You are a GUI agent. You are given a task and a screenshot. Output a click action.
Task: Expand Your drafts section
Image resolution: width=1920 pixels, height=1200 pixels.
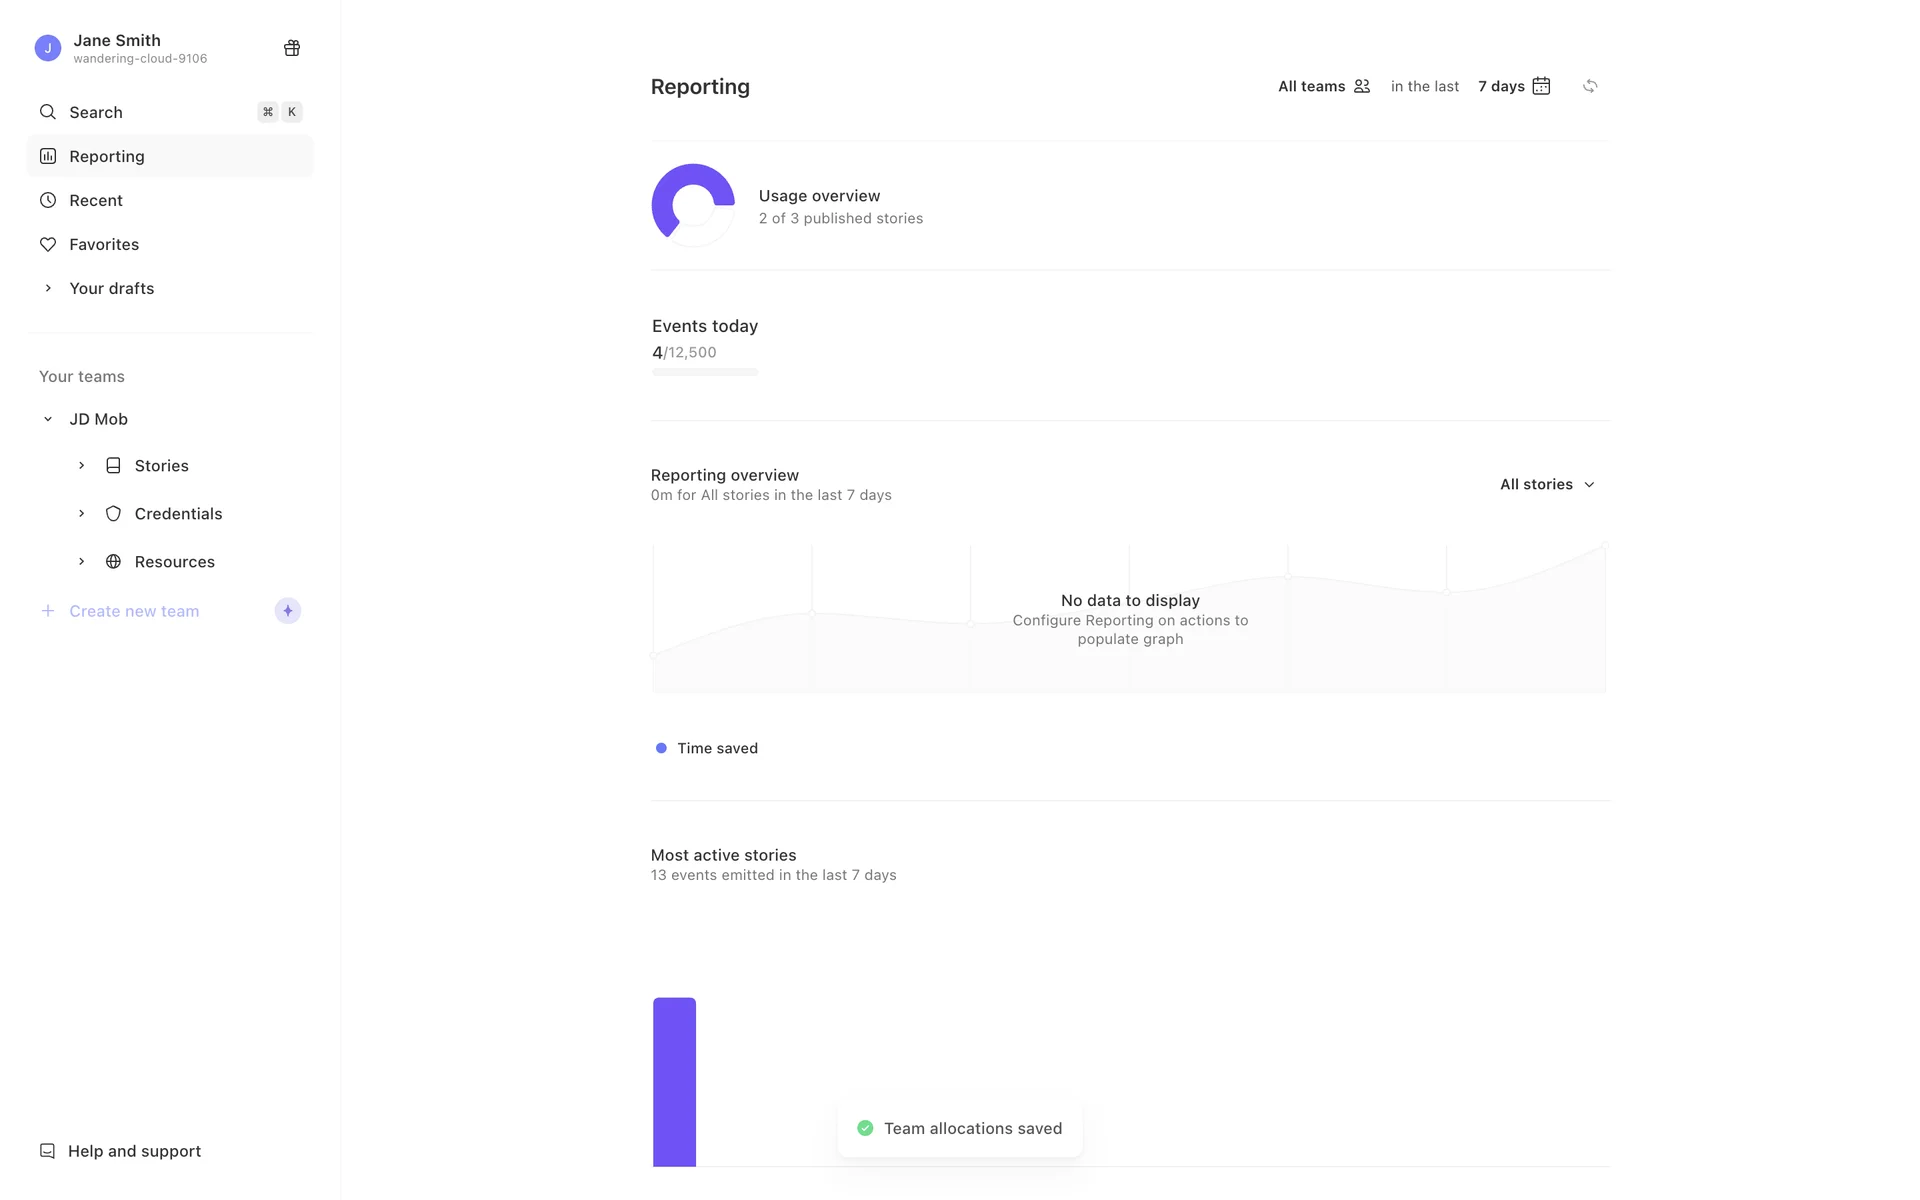(x=48, y=288)
